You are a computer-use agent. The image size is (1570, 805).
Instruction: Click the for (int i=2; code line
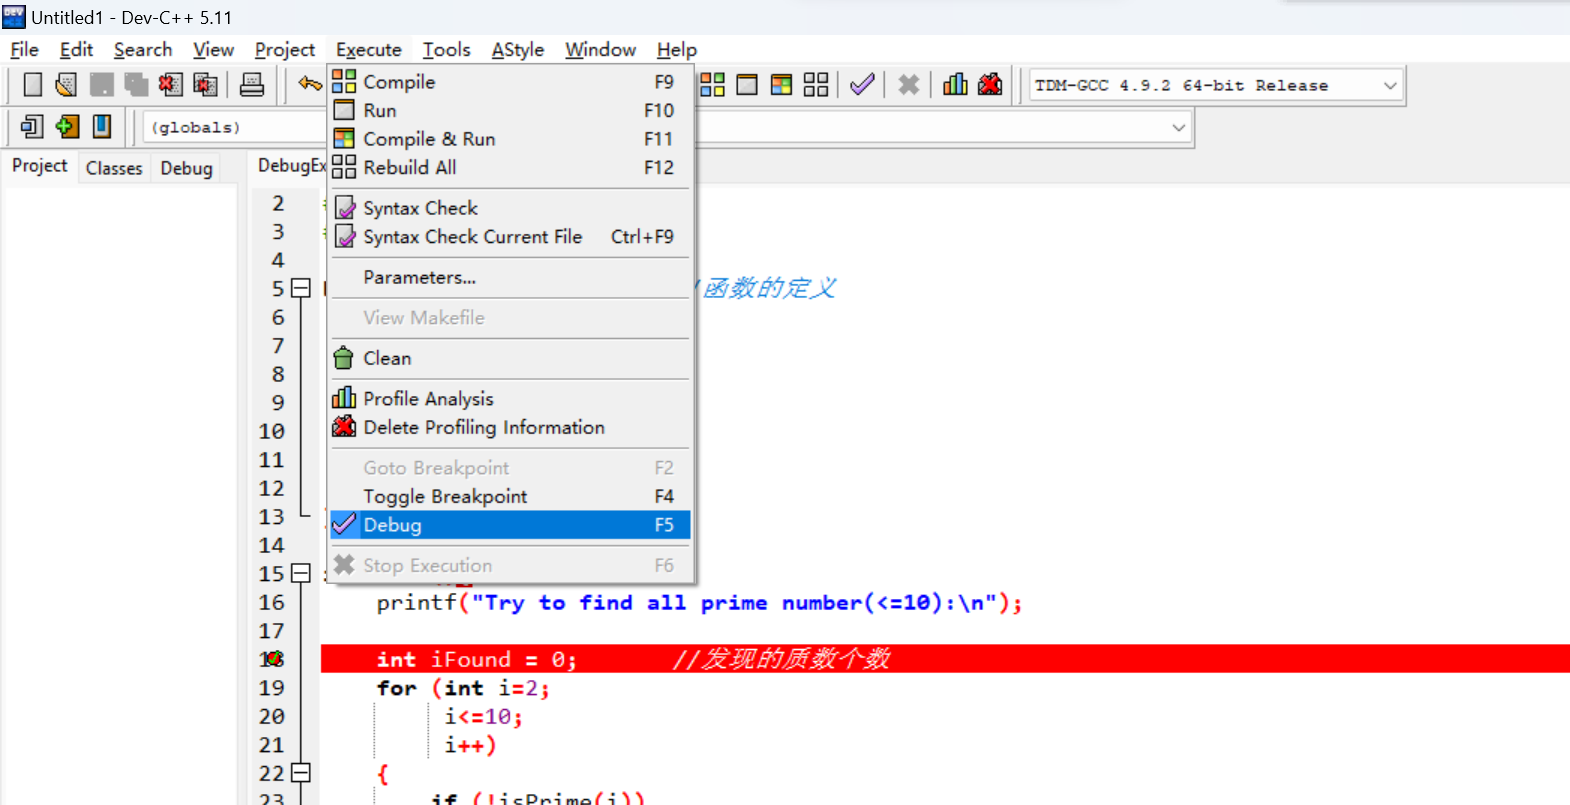[x=463, y=688]
